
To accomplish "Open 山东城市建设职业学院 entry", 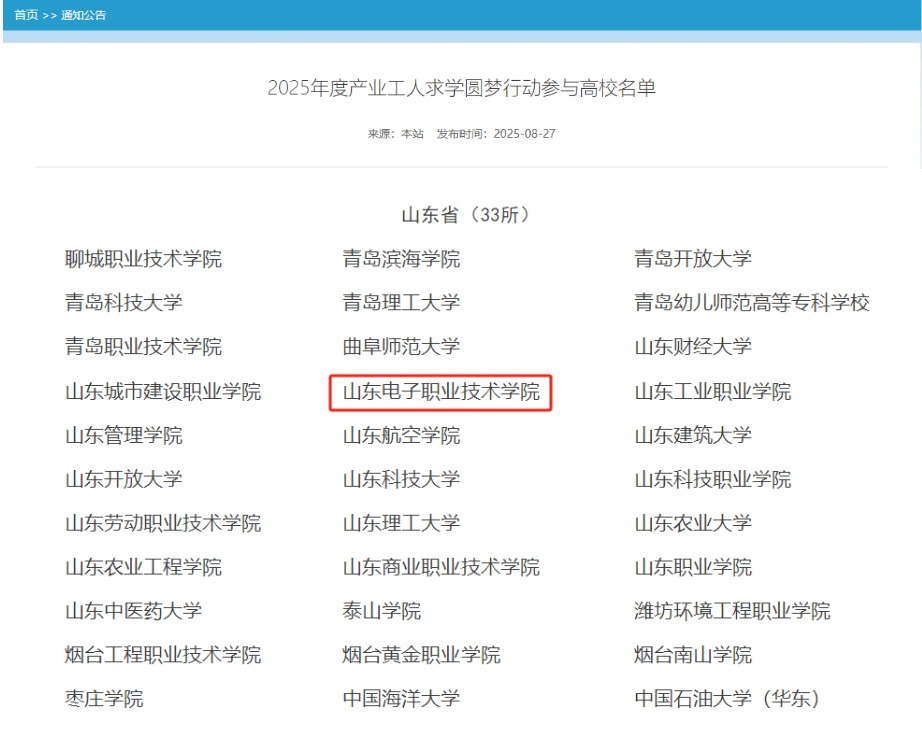I will 163,392.
